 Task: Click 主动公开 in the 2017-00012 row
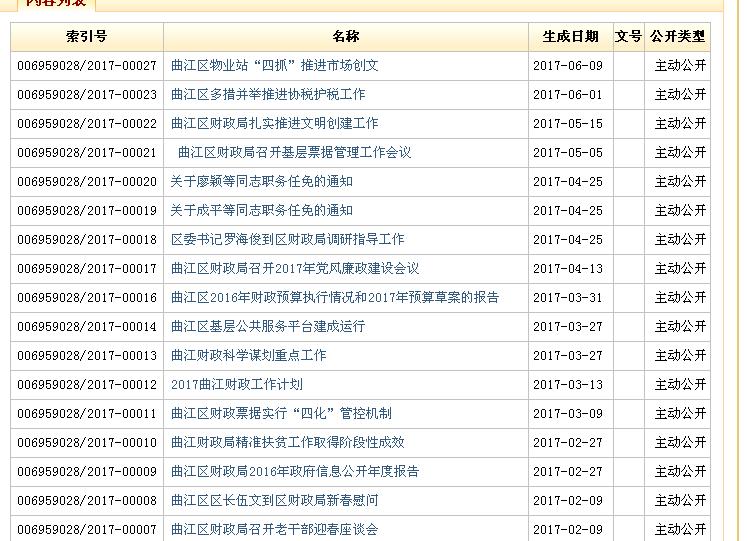680,385
